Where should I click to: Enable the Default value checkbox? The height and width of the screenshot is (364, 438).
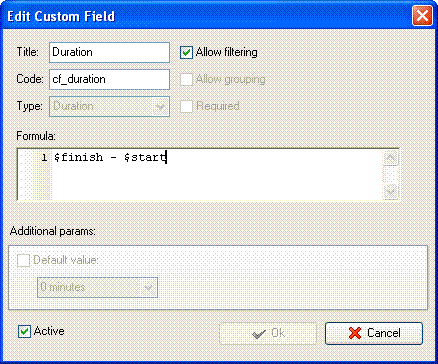24,260
